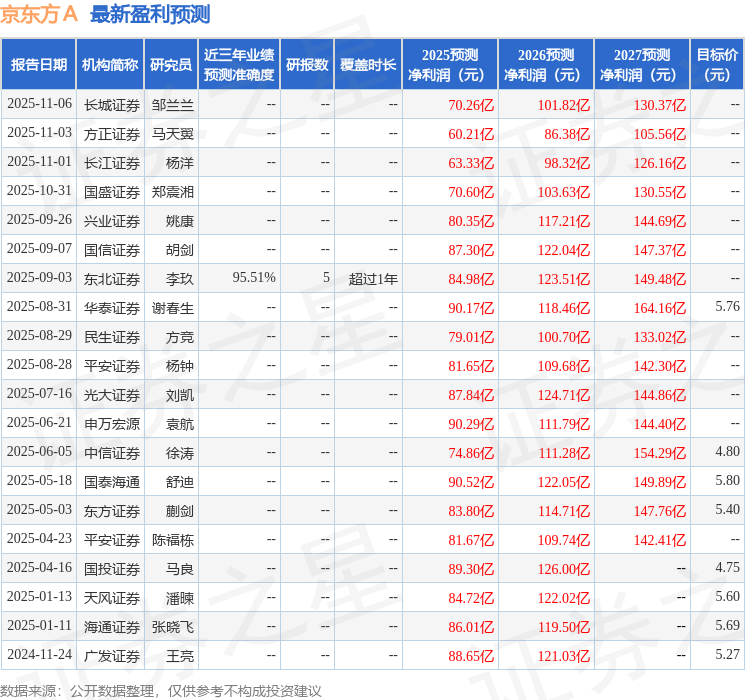The width and height of the screenshot is (745, 700).
Task: Select the 报告日期 column header
Action: point(39,64)
